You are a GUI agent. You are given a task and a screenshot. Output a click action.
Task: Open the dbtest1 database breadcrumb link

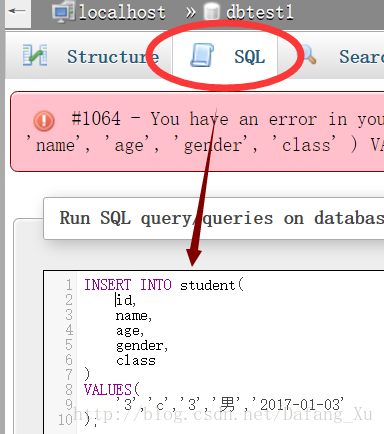pos(260,13)
